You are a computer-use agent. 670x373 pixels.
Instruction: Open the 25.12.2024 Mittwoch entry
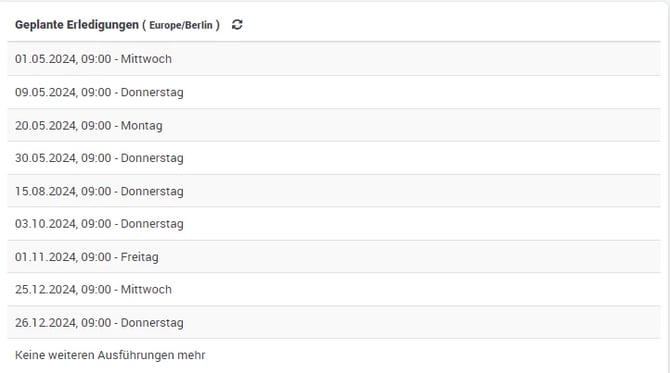tap(334, 290)
